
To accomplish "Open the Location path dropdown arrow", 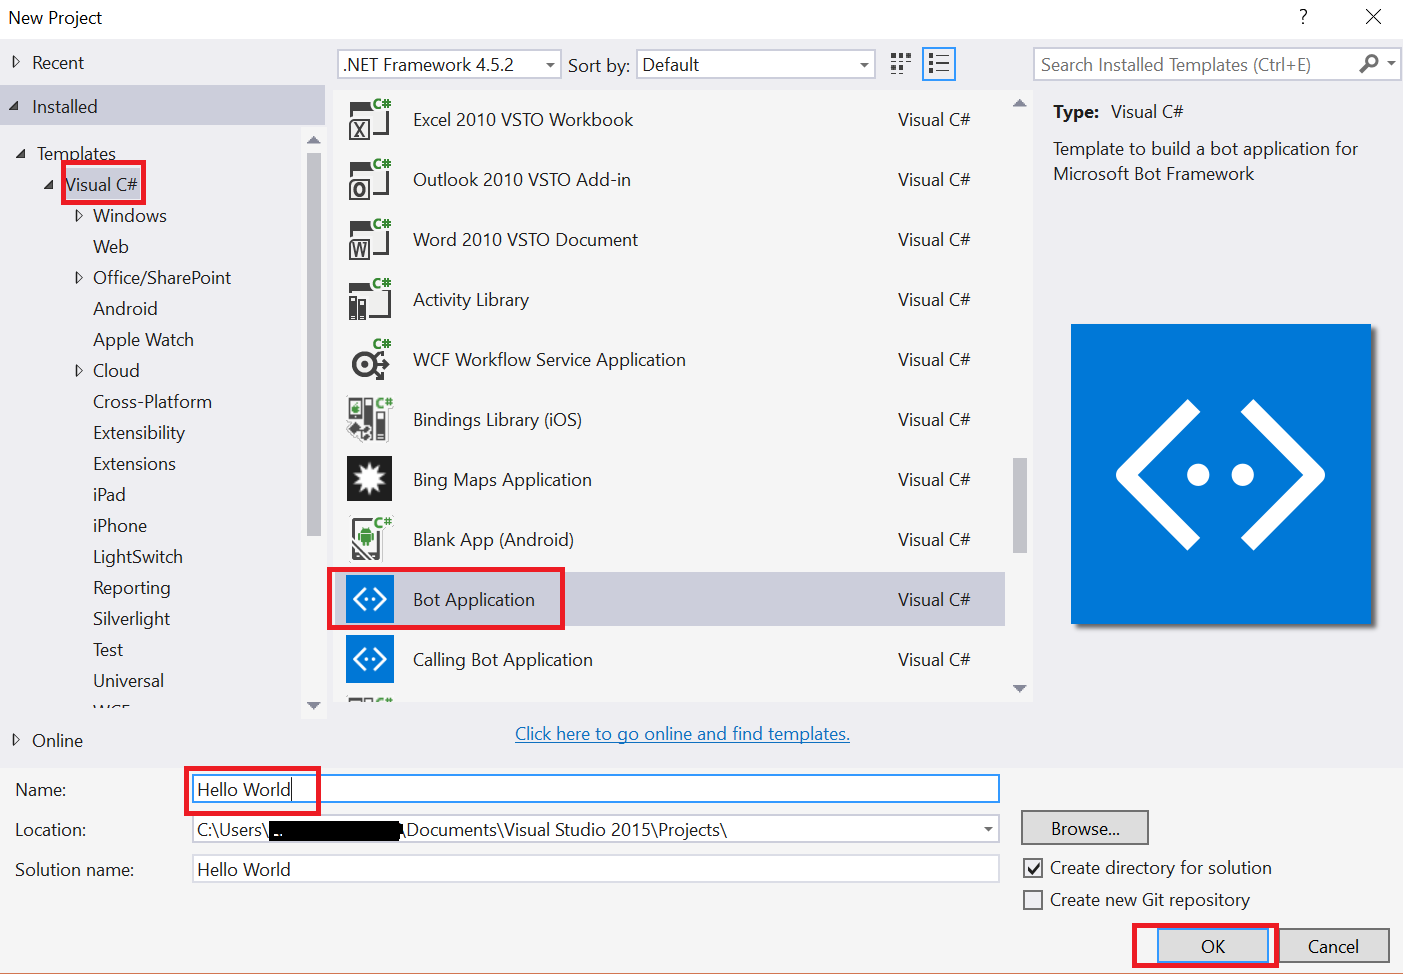I will point(988,829).
